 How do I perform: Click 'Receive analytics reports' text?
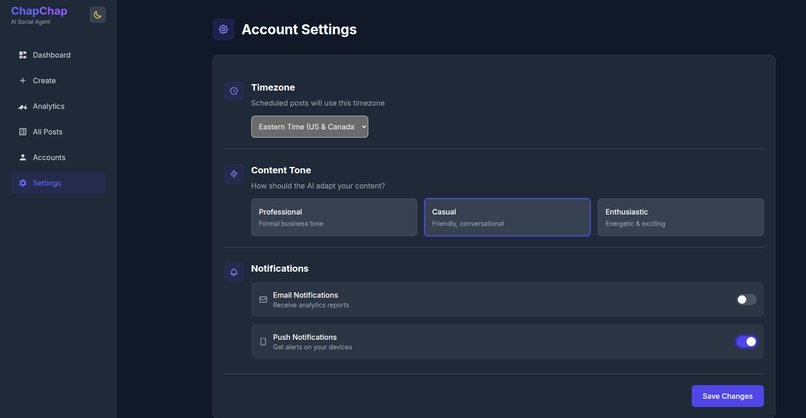pyautogui.click(x=311, y=305)
